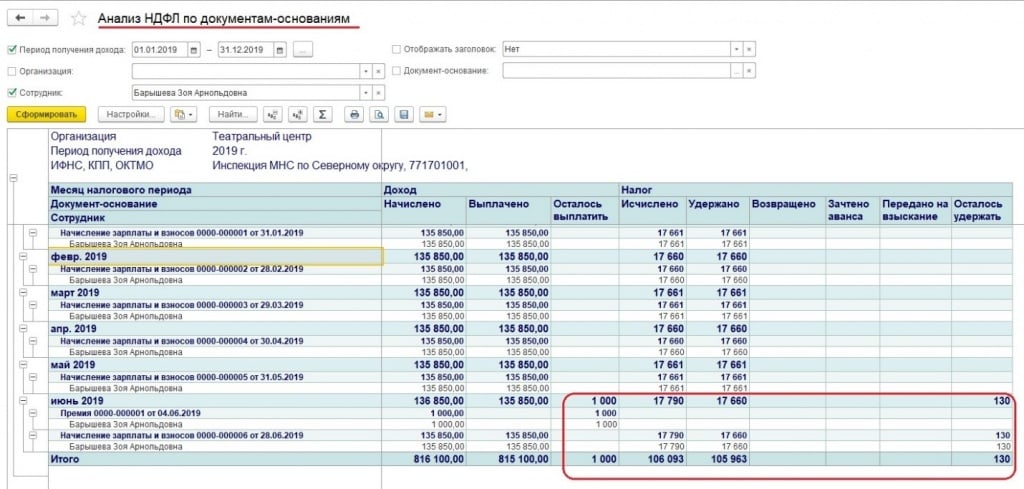Collapse the 'март 2019' row group
1024x489 pixels.
pyautogui.click(x=21, y=293)
